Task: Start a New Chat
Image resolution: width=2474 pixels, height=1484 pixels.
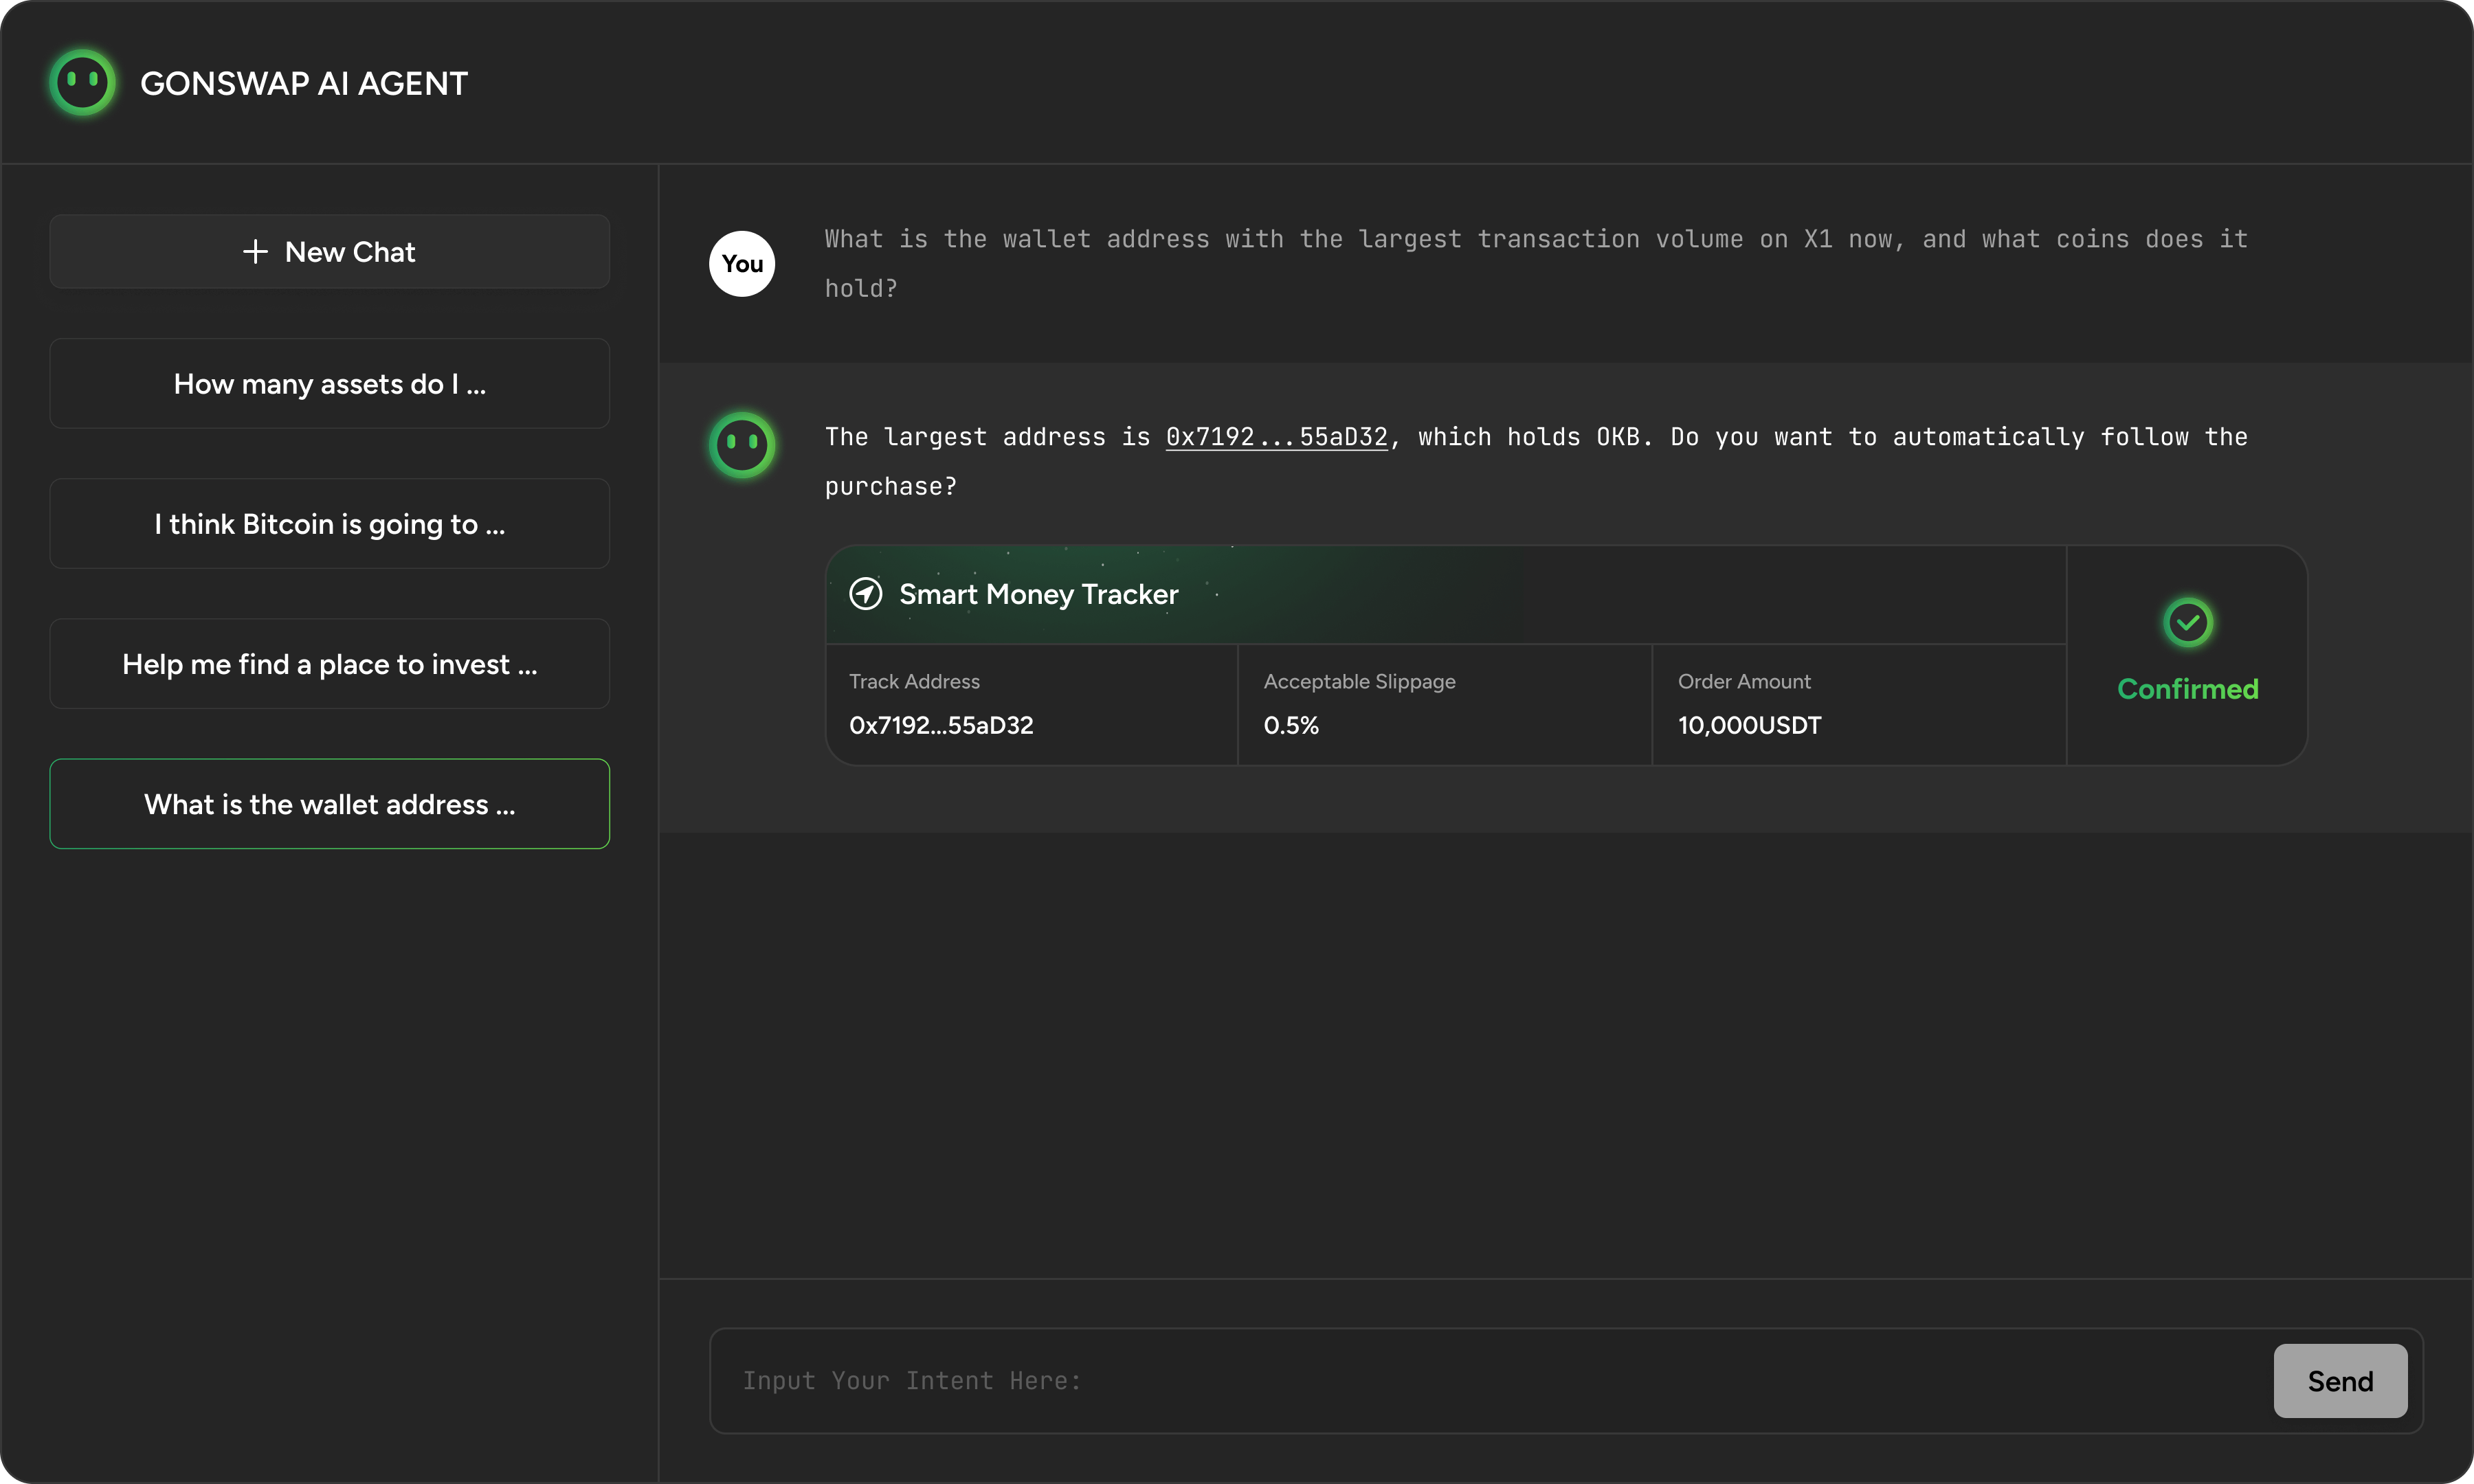Action: coord(330,252)
